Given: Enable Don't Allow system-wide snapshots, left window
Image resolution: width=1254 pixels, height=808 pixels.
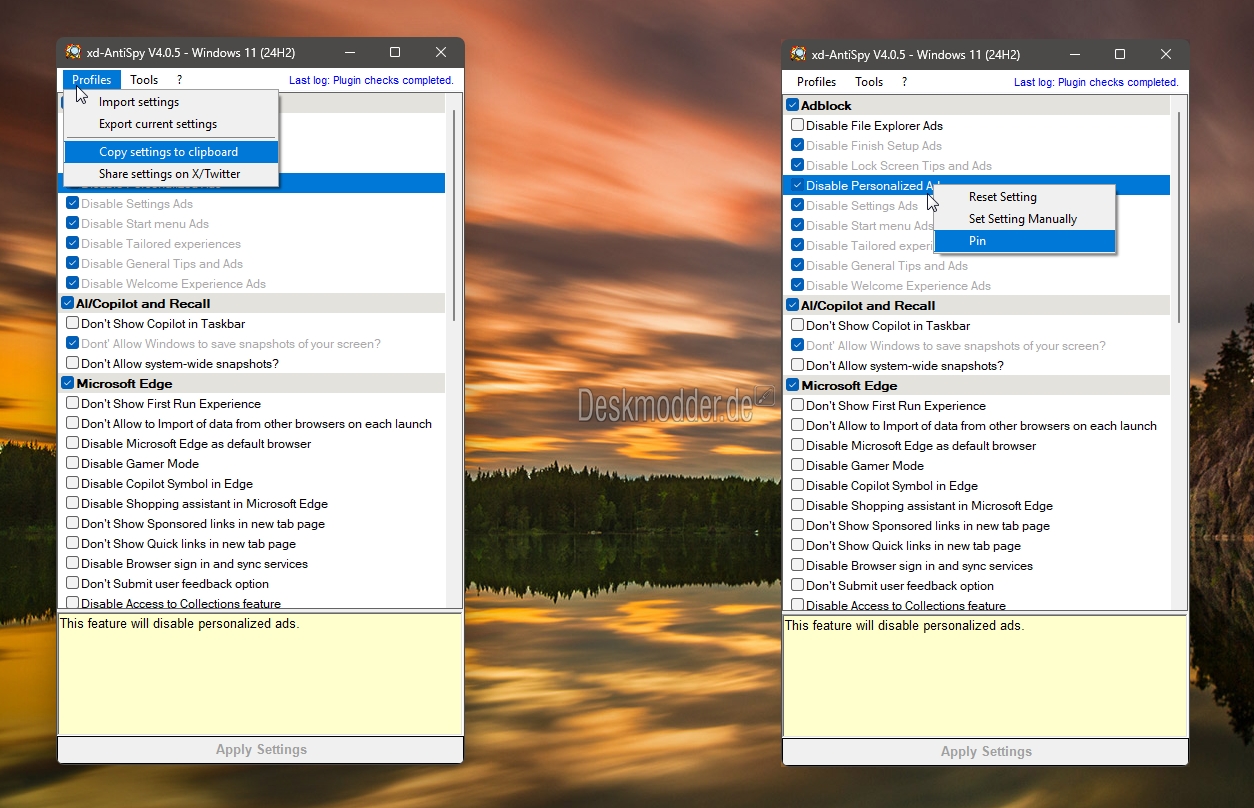Looking at the screenshot, I should (x=72, y=364).
